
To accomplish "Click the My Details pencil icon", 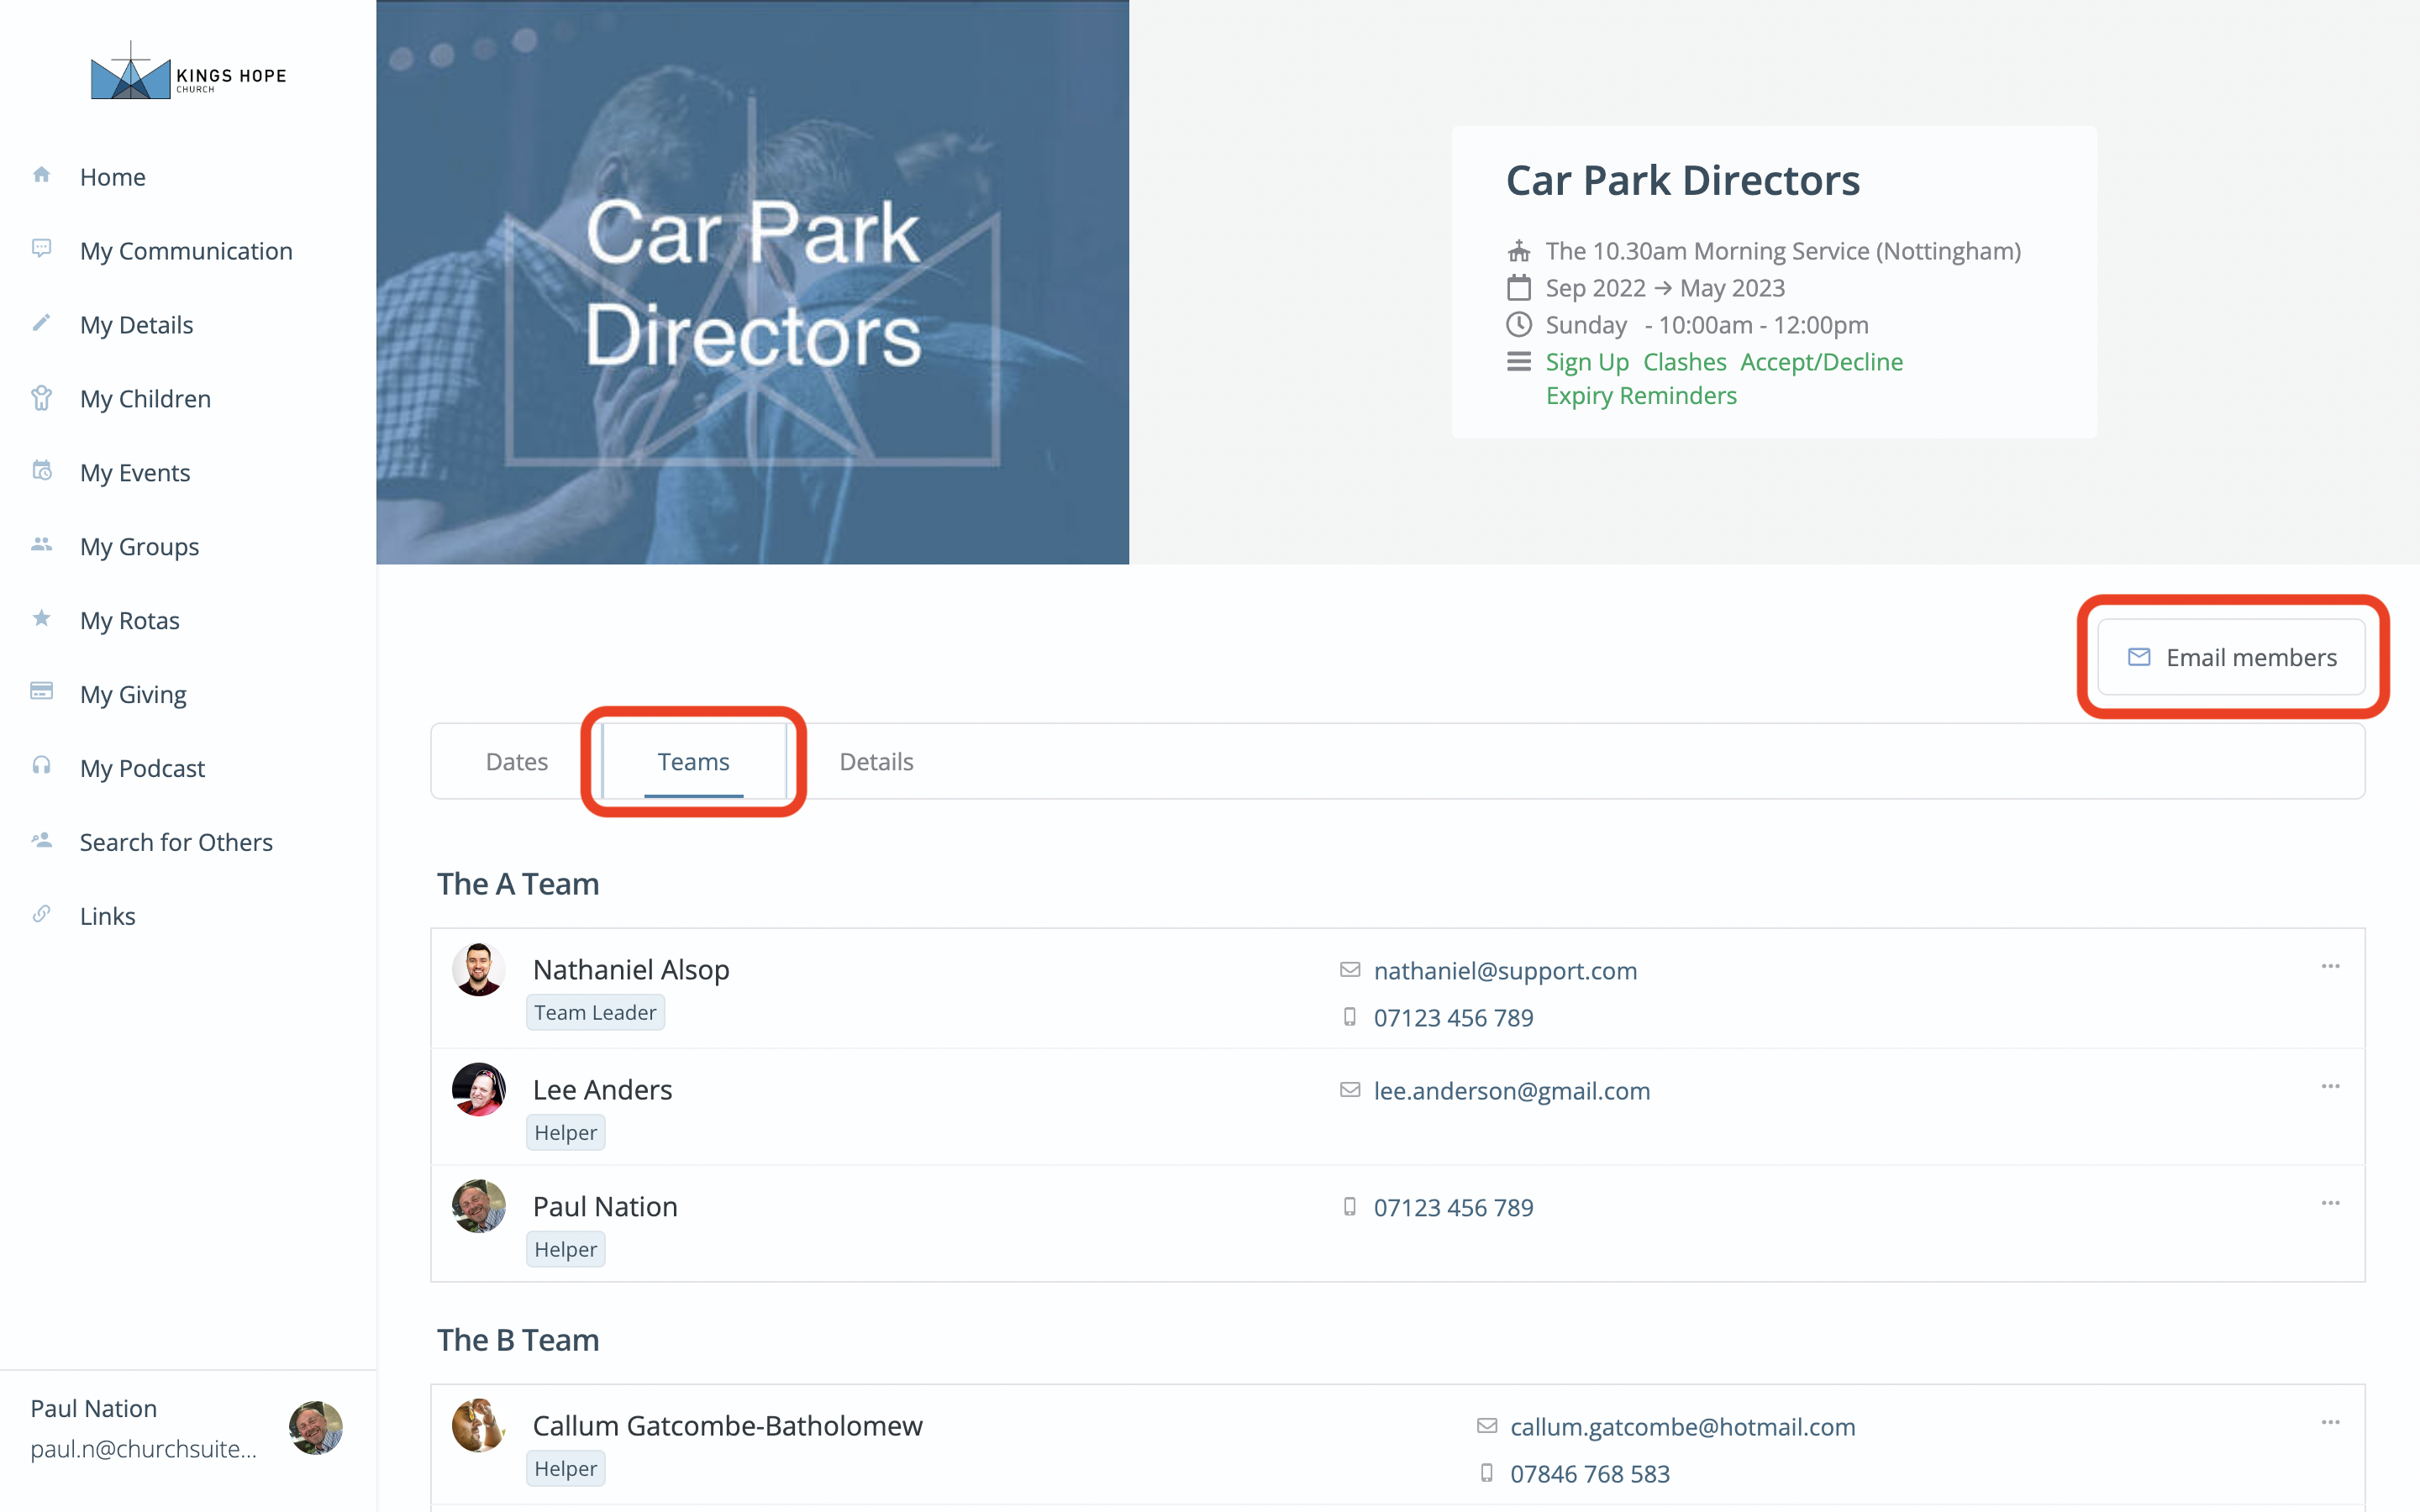I will pos(41,323).
